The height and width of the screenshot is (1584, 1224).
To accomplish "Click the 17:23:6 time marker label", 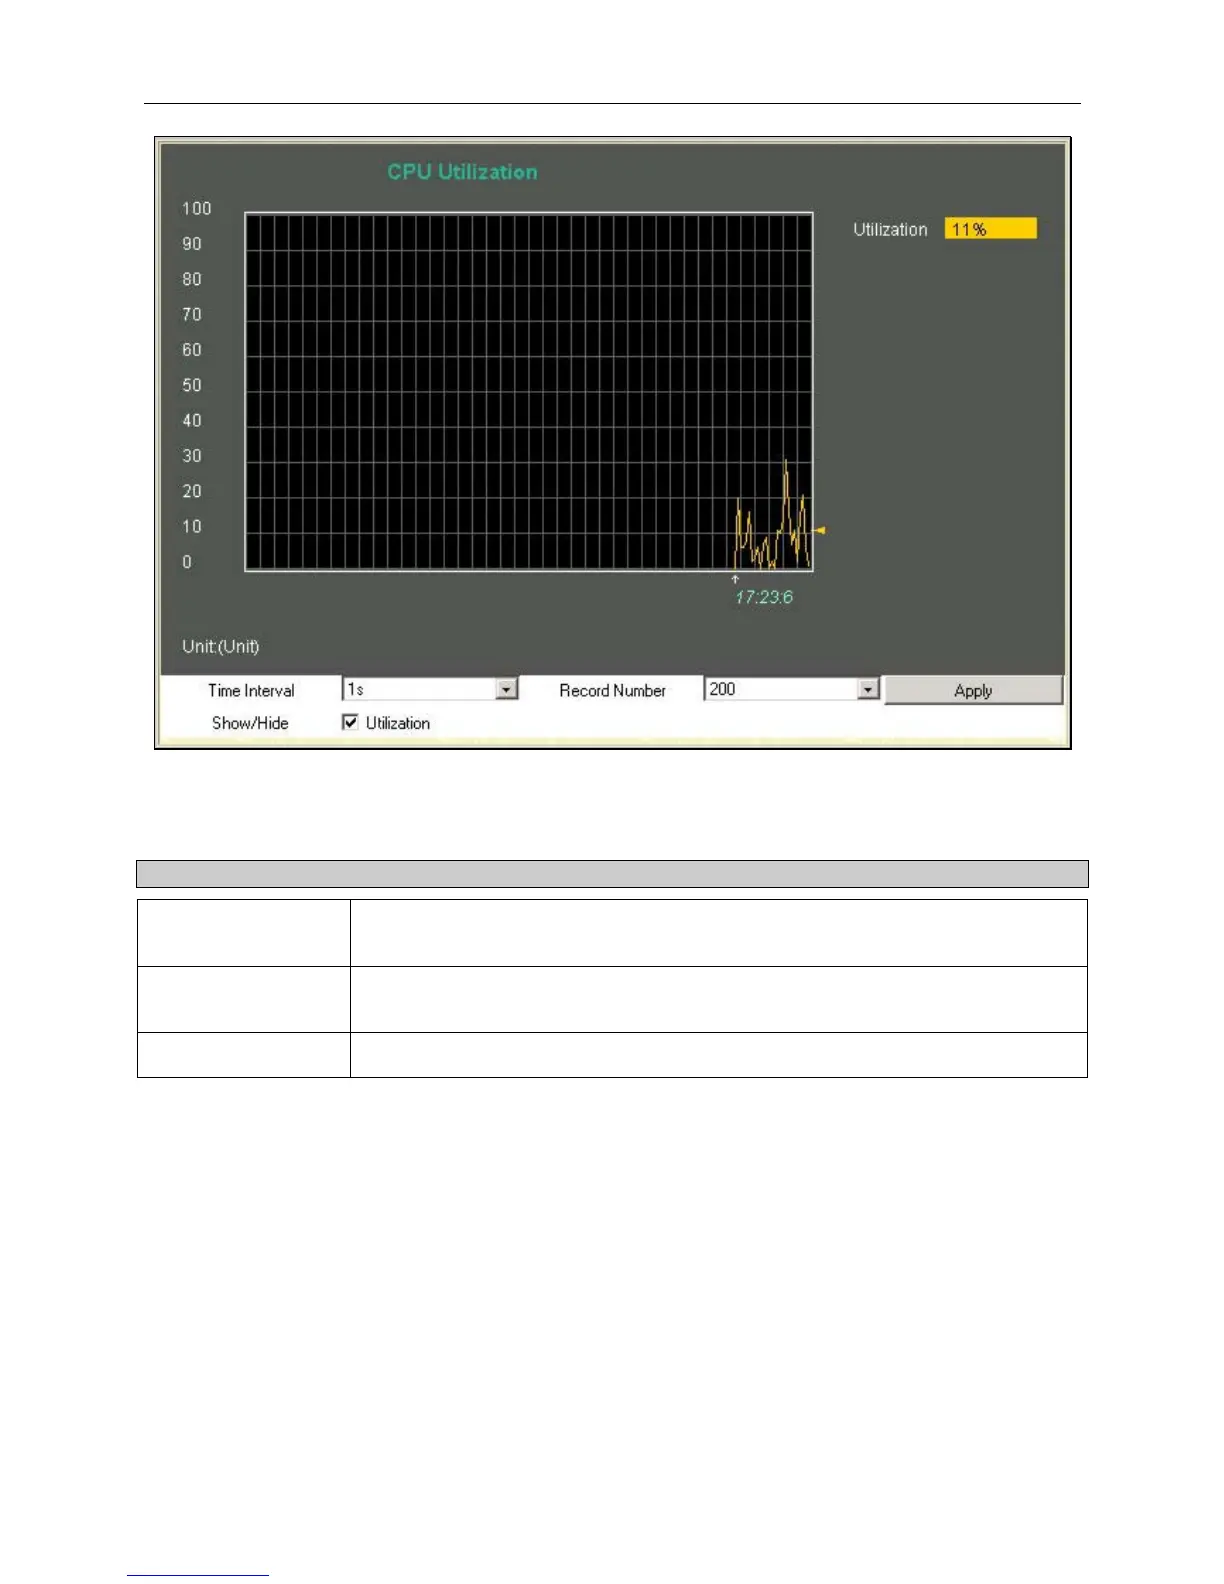I will click(x=764, y=597).
